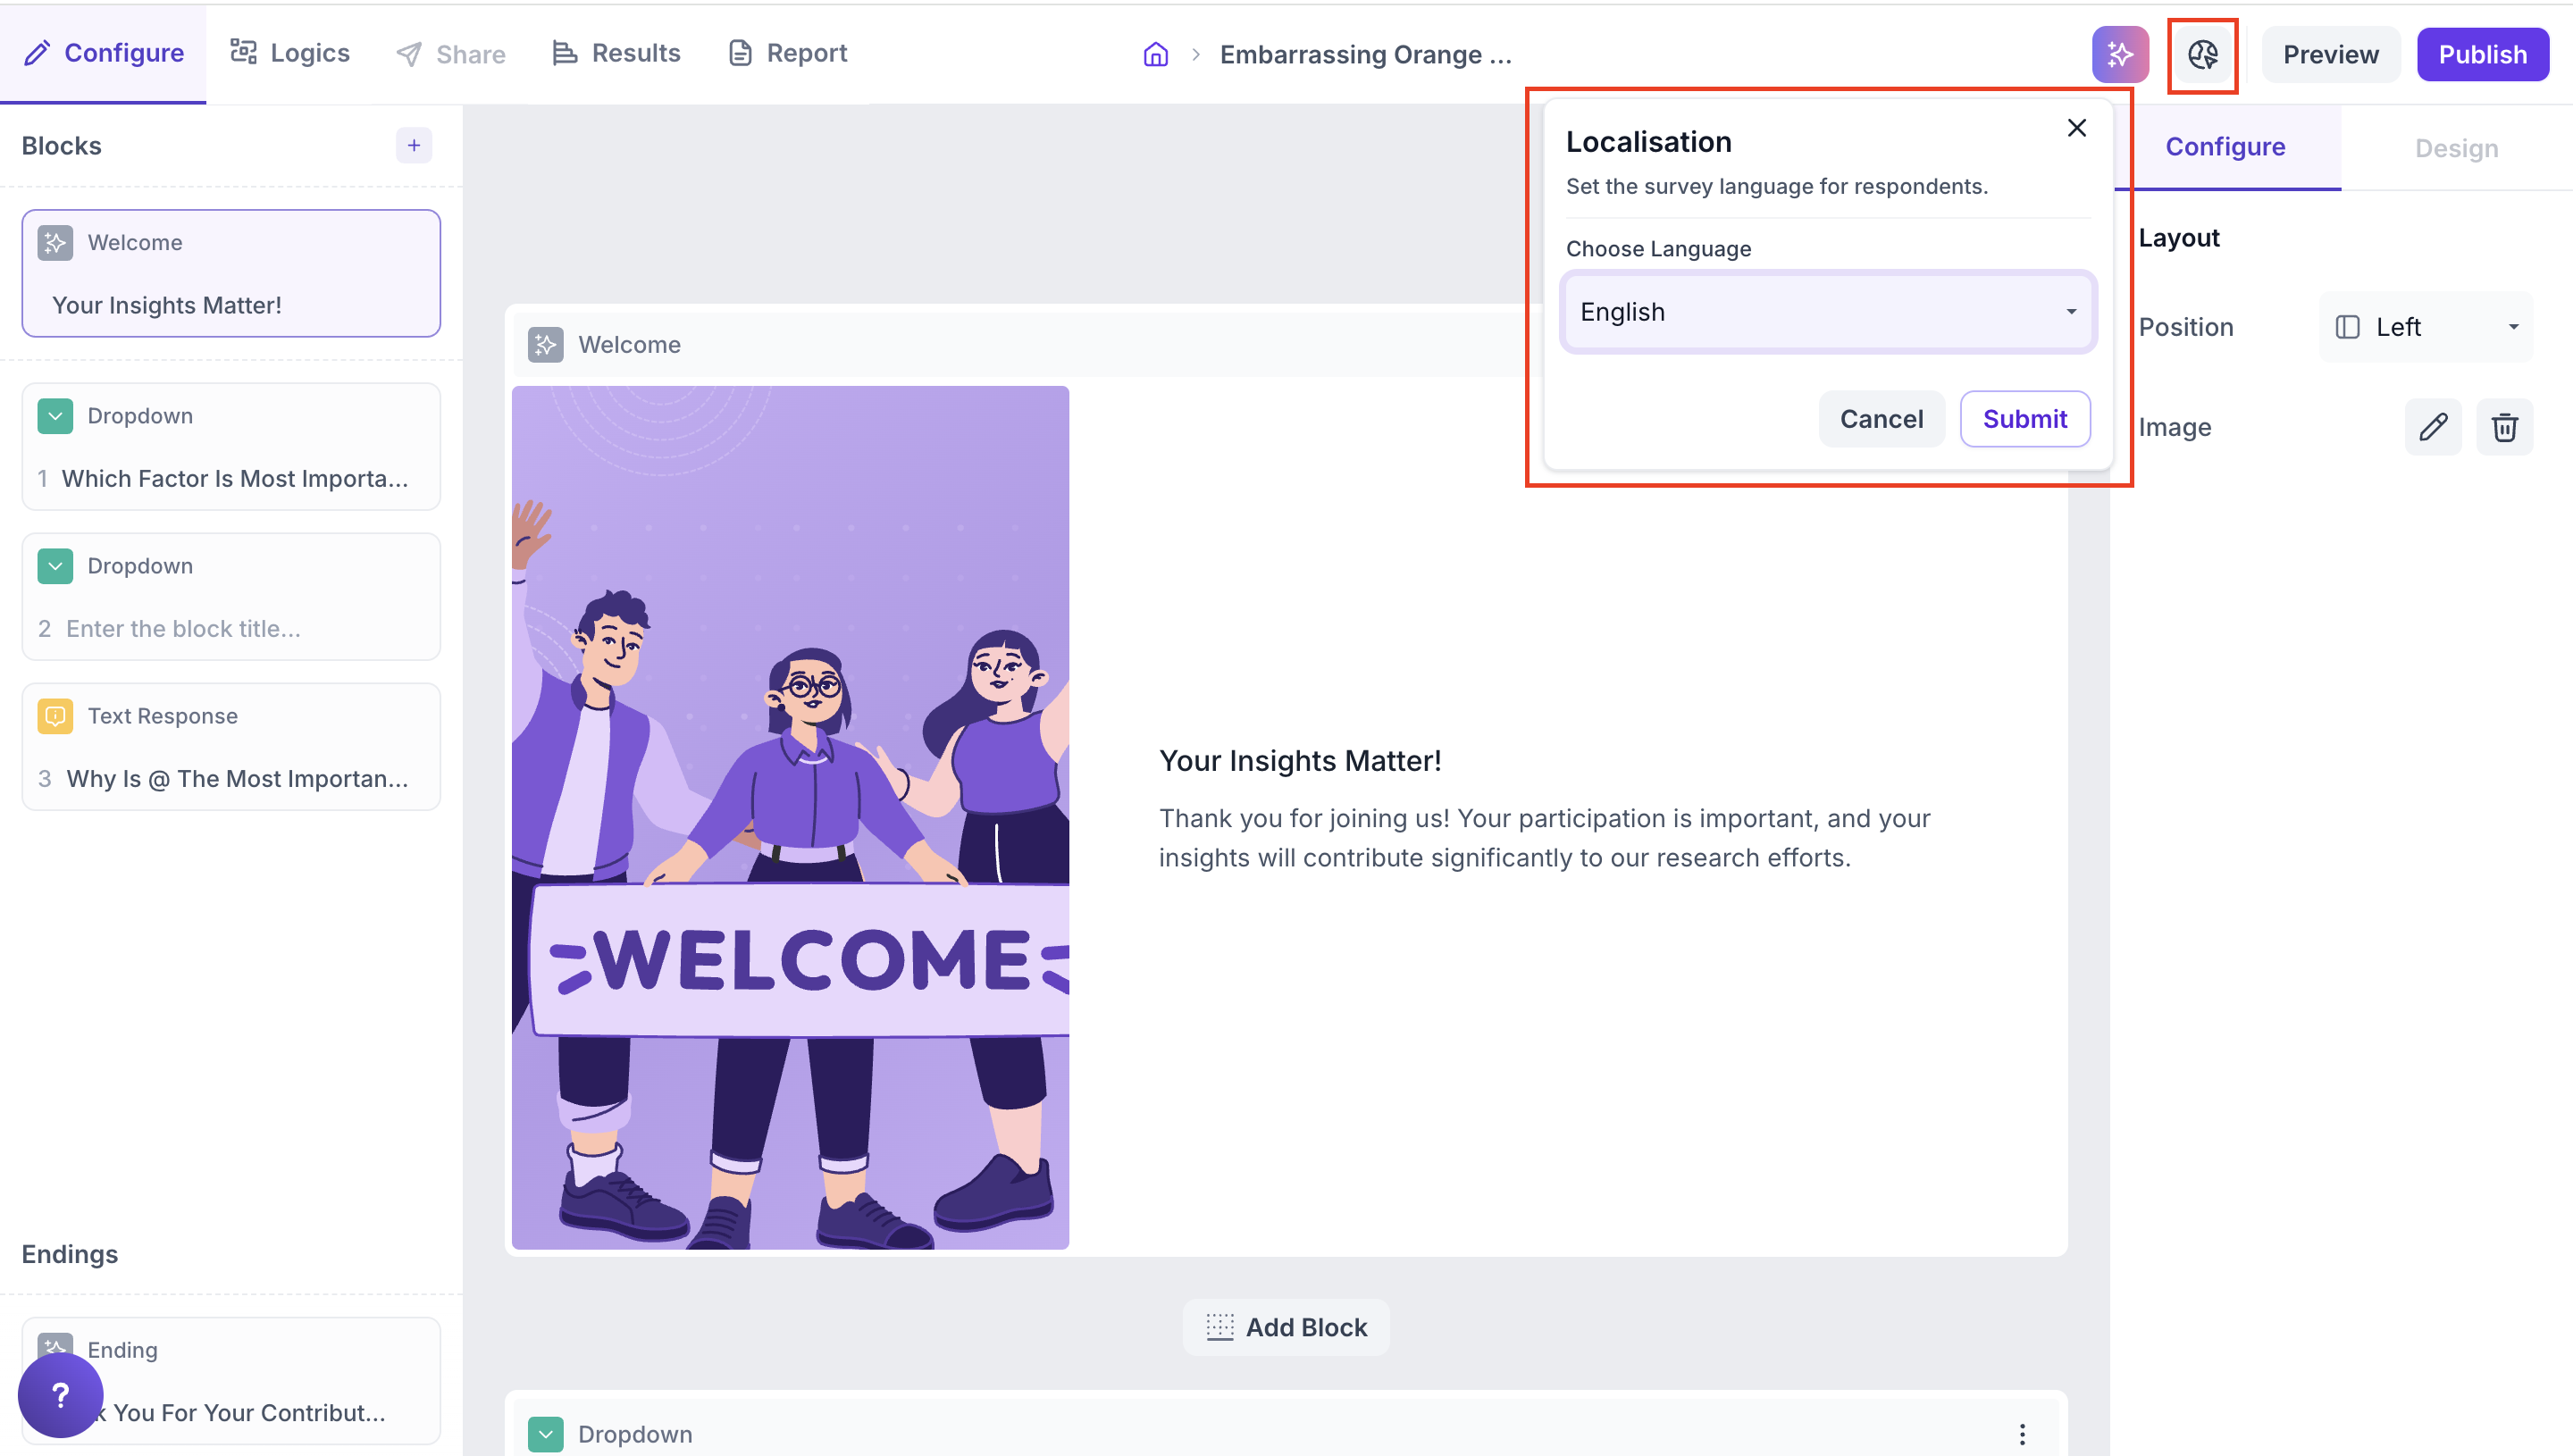Open the help question mark bubble

pos(60,1394)
